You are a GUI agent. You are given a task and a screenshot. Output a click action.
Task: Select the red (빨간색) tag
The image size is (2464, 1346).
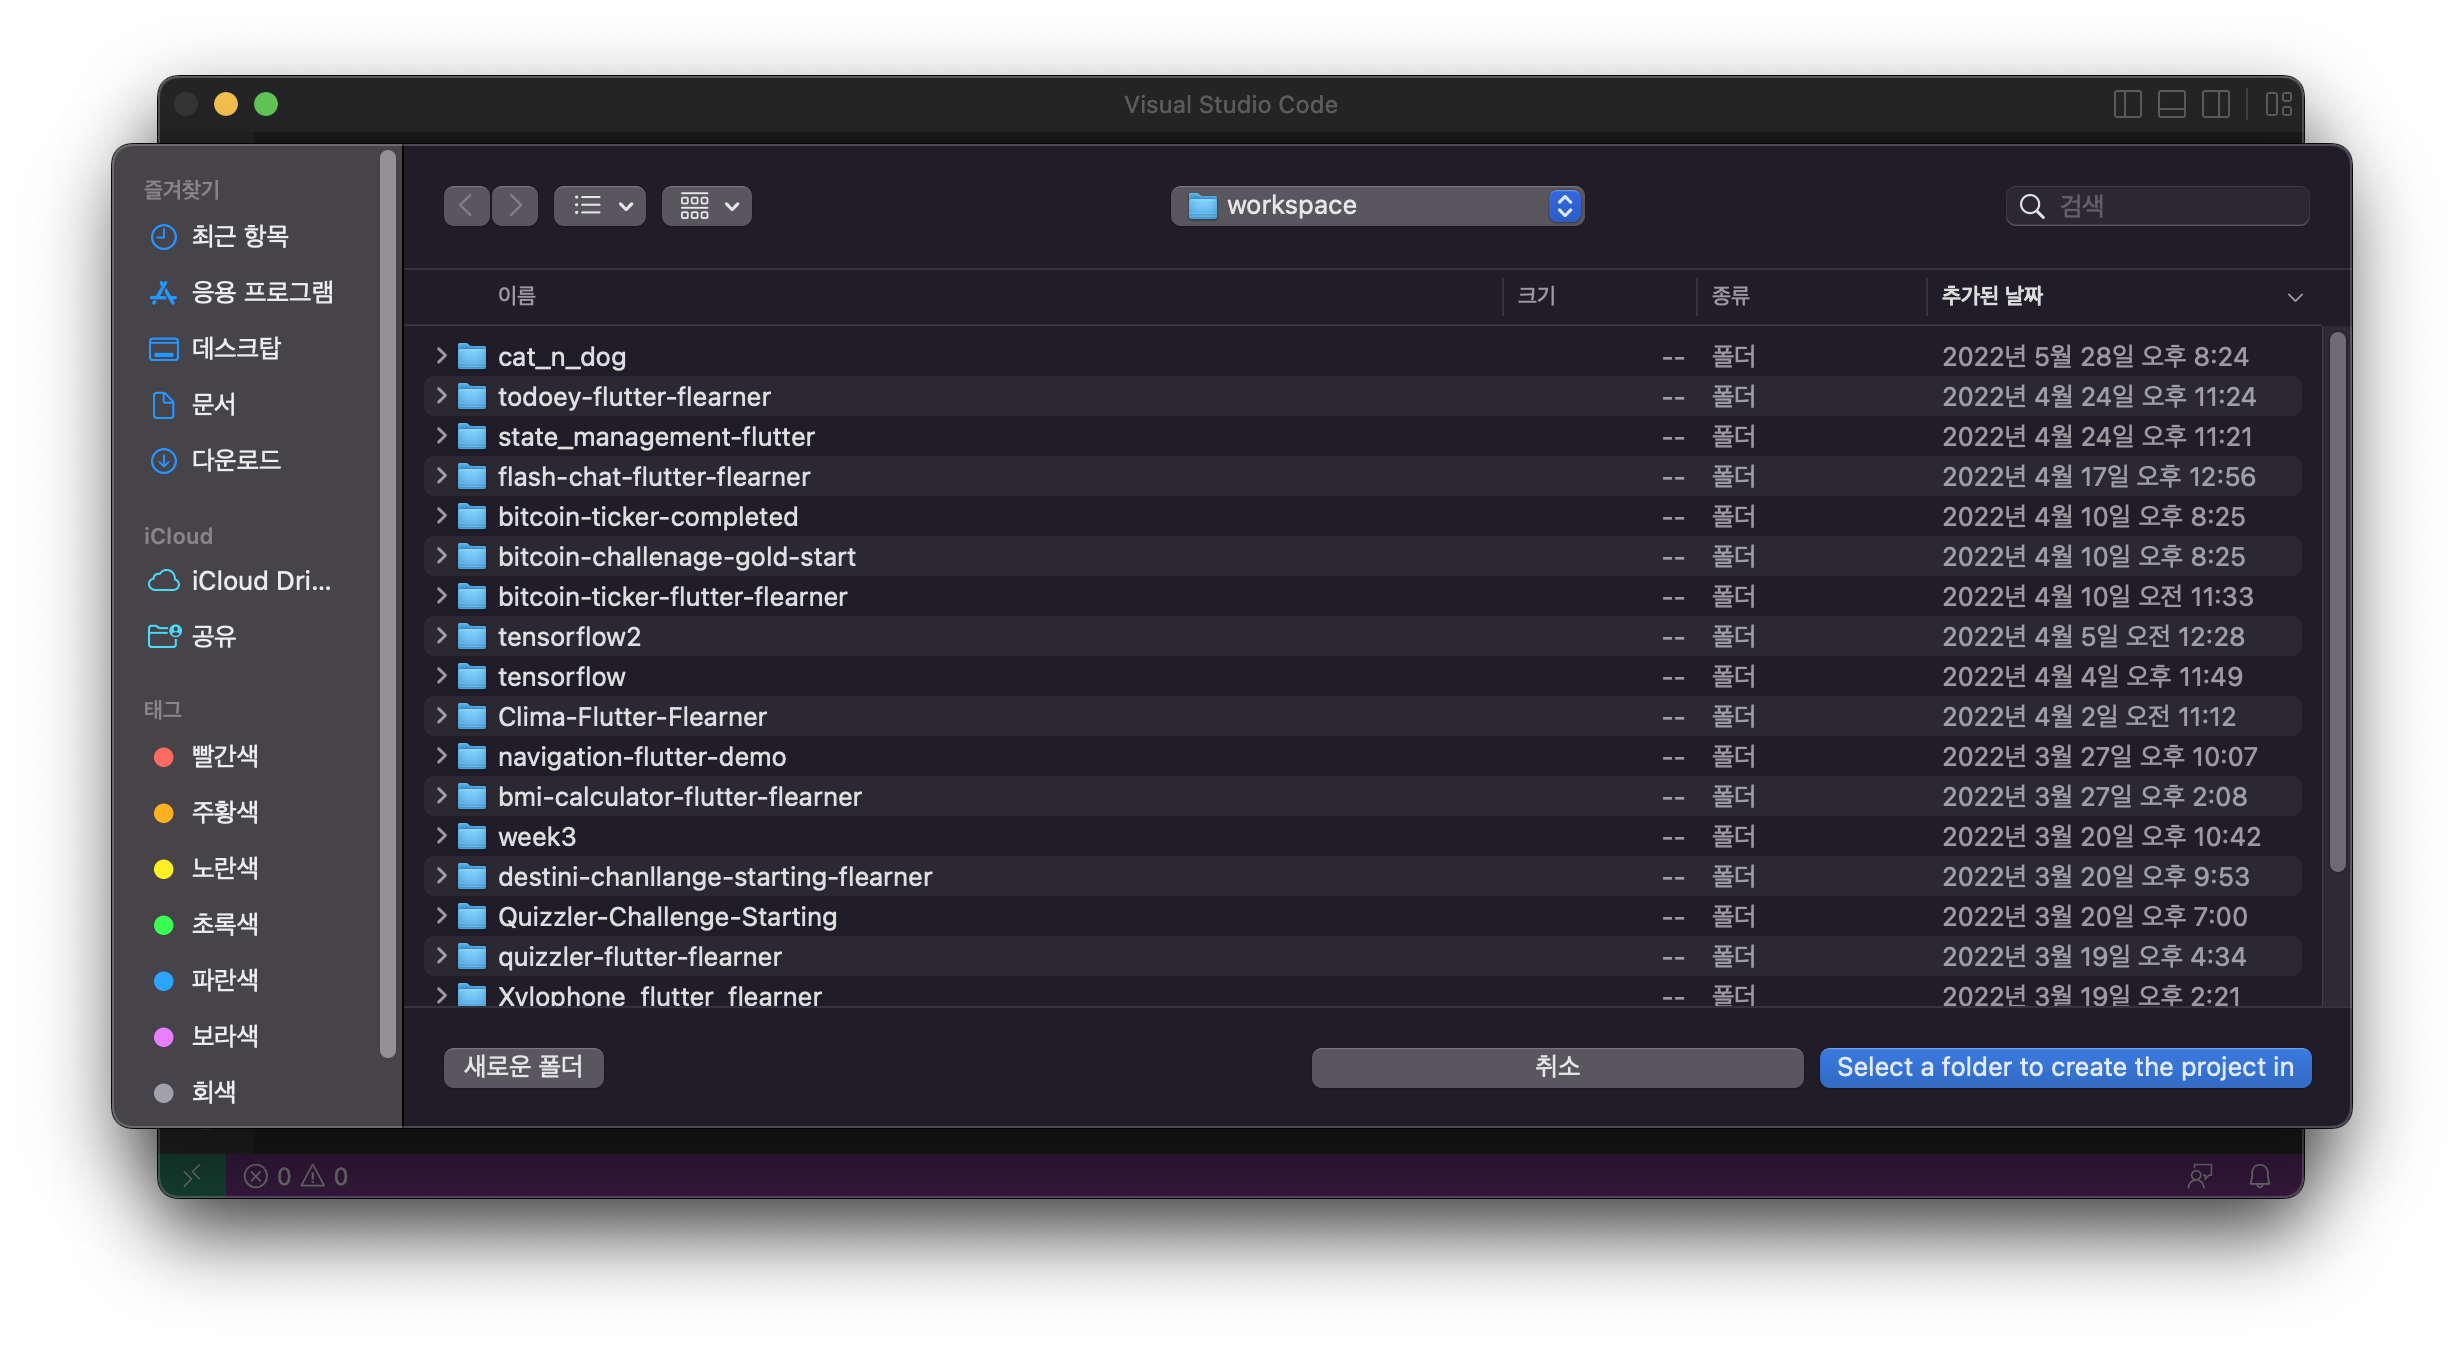(x=224, y=756)
